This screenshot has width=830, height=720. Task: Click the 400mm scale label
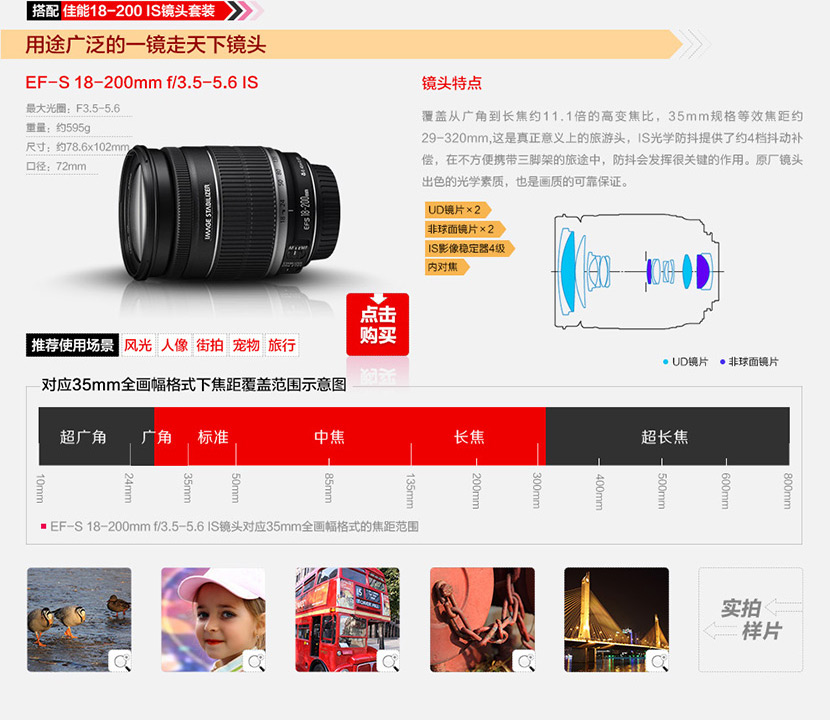(x=600, y=492)
